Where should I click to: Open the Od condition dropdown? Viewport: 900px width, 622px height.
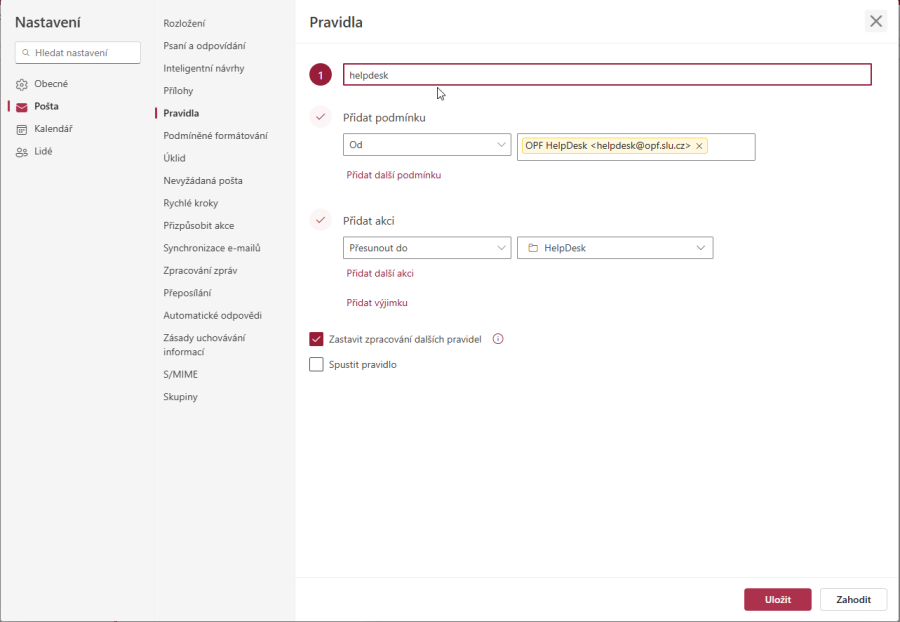[x=426, y=145]
